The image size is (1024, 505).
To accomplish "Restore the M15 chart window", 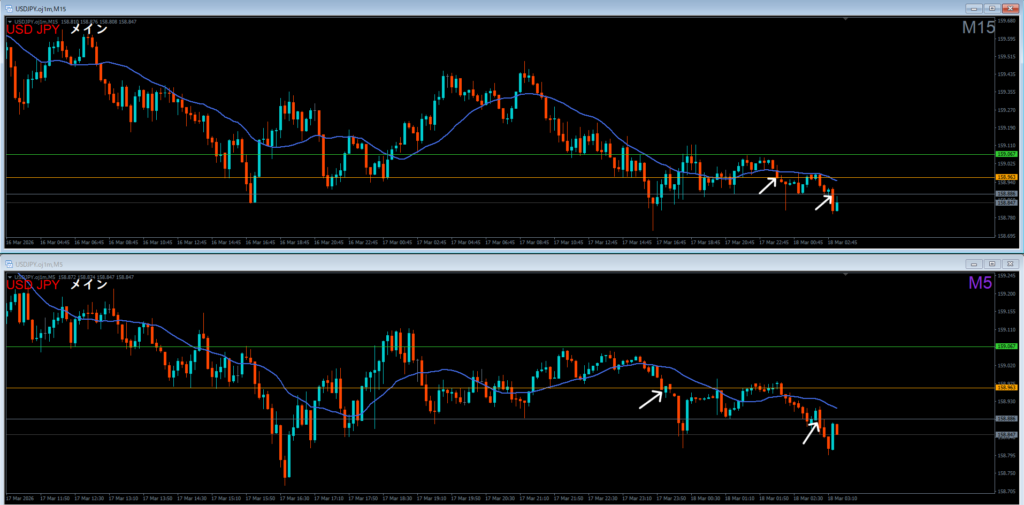I will click(x=991, y=8).
